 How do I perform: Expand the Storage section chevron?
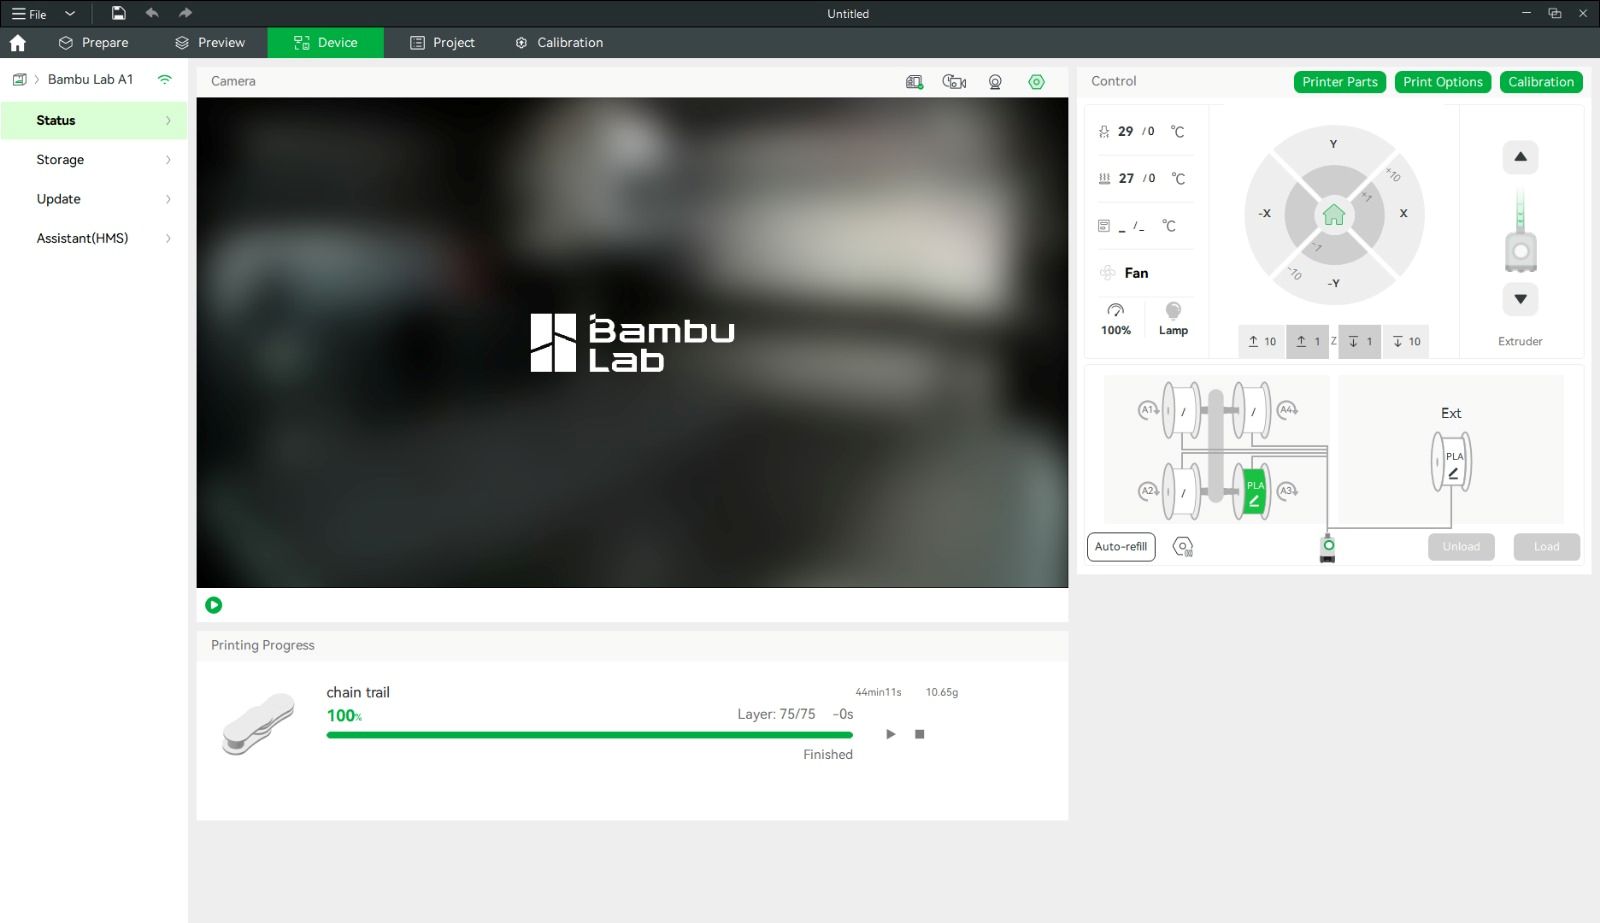168,160
